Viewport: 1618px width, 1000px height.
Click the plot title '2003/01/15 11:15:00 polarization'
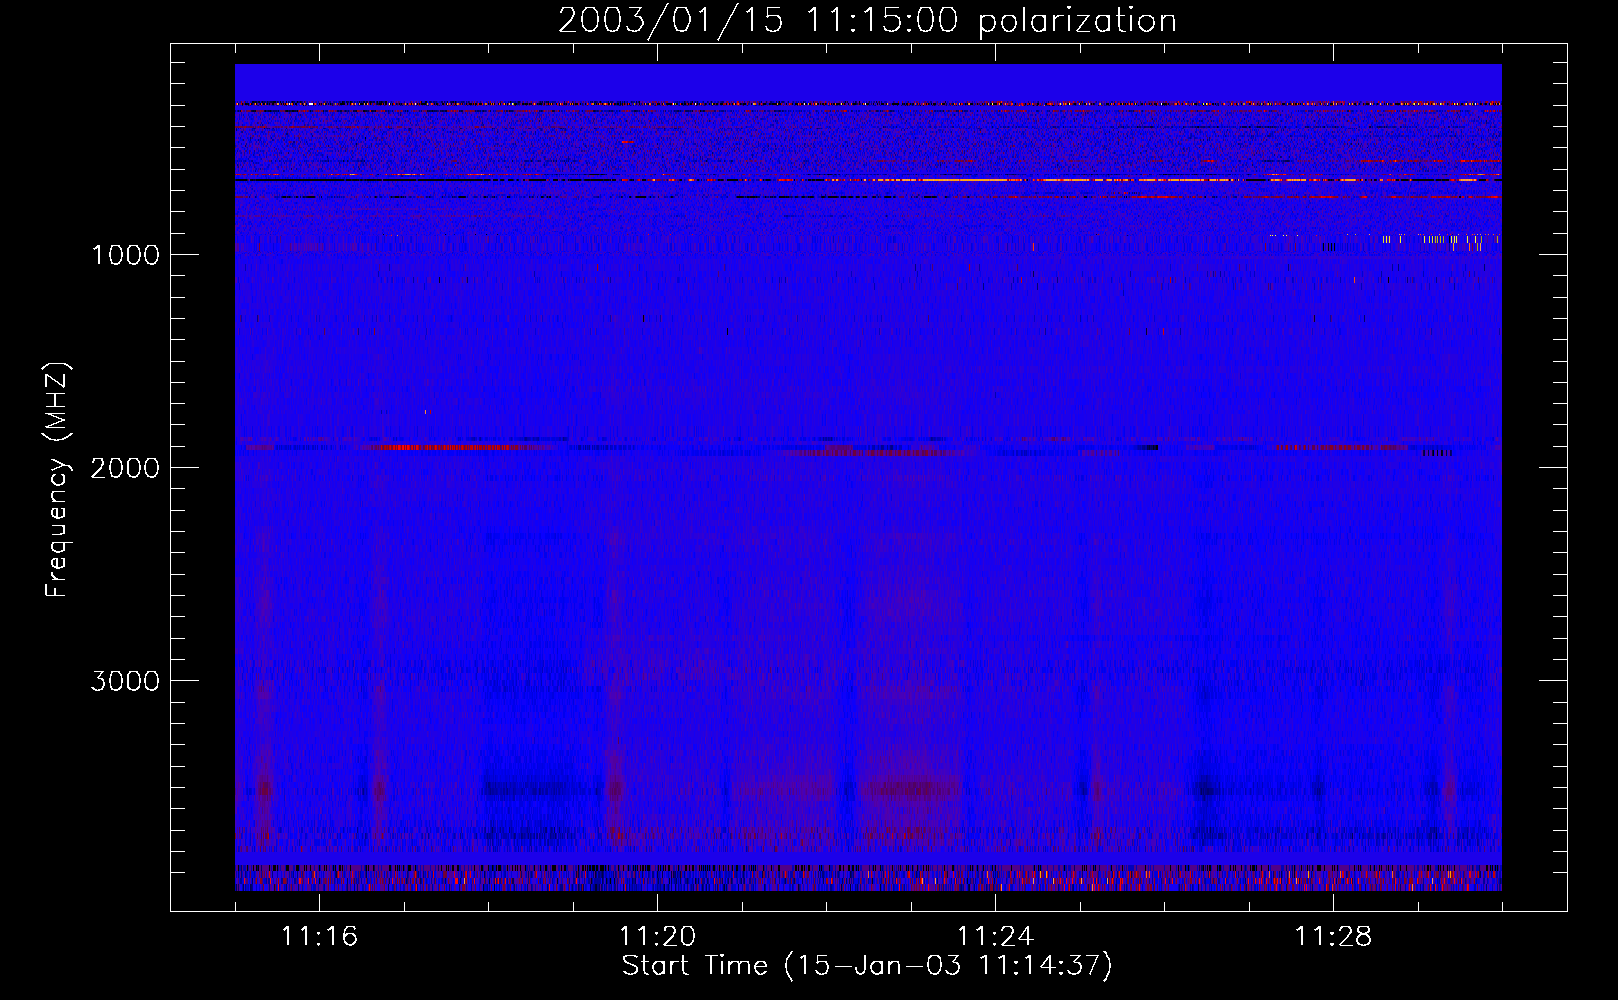(x=867, y=21)
